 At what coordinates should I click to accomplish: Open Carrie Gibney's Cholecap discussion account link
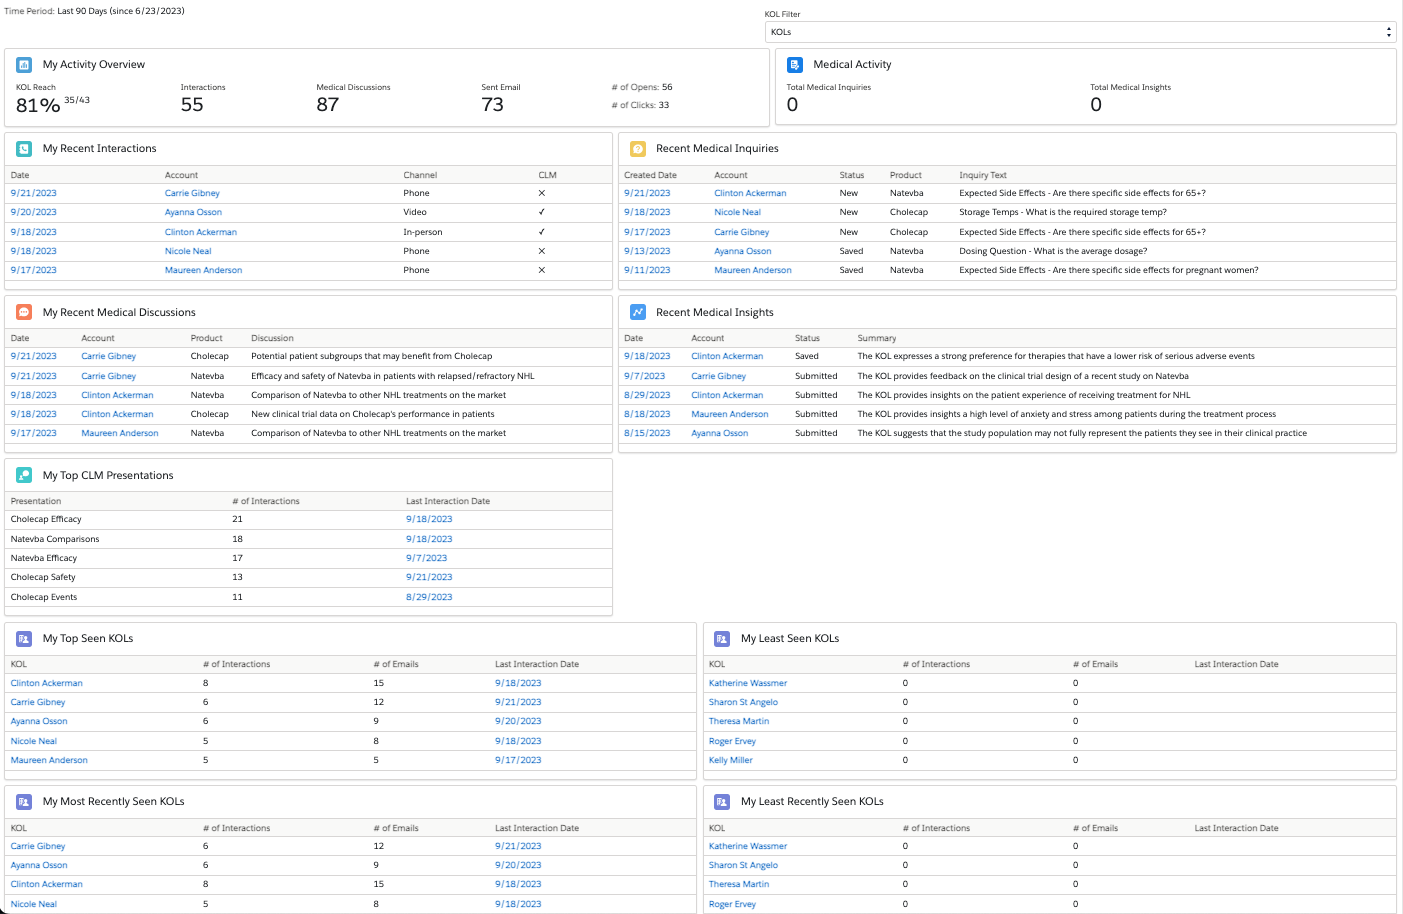pyautogui.click(x=108, y=356)
